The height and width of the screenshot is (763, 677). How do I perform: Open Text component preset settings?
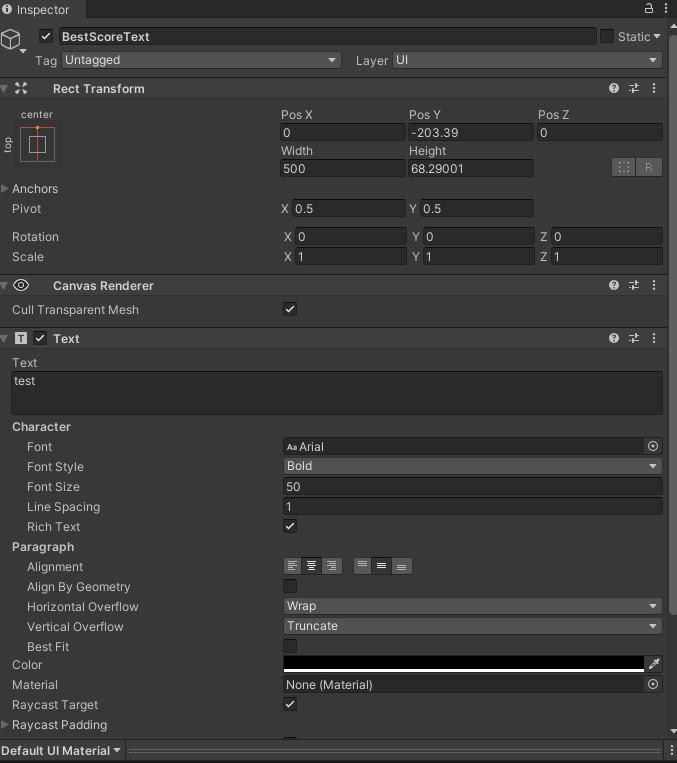click(x=634, y=338)
